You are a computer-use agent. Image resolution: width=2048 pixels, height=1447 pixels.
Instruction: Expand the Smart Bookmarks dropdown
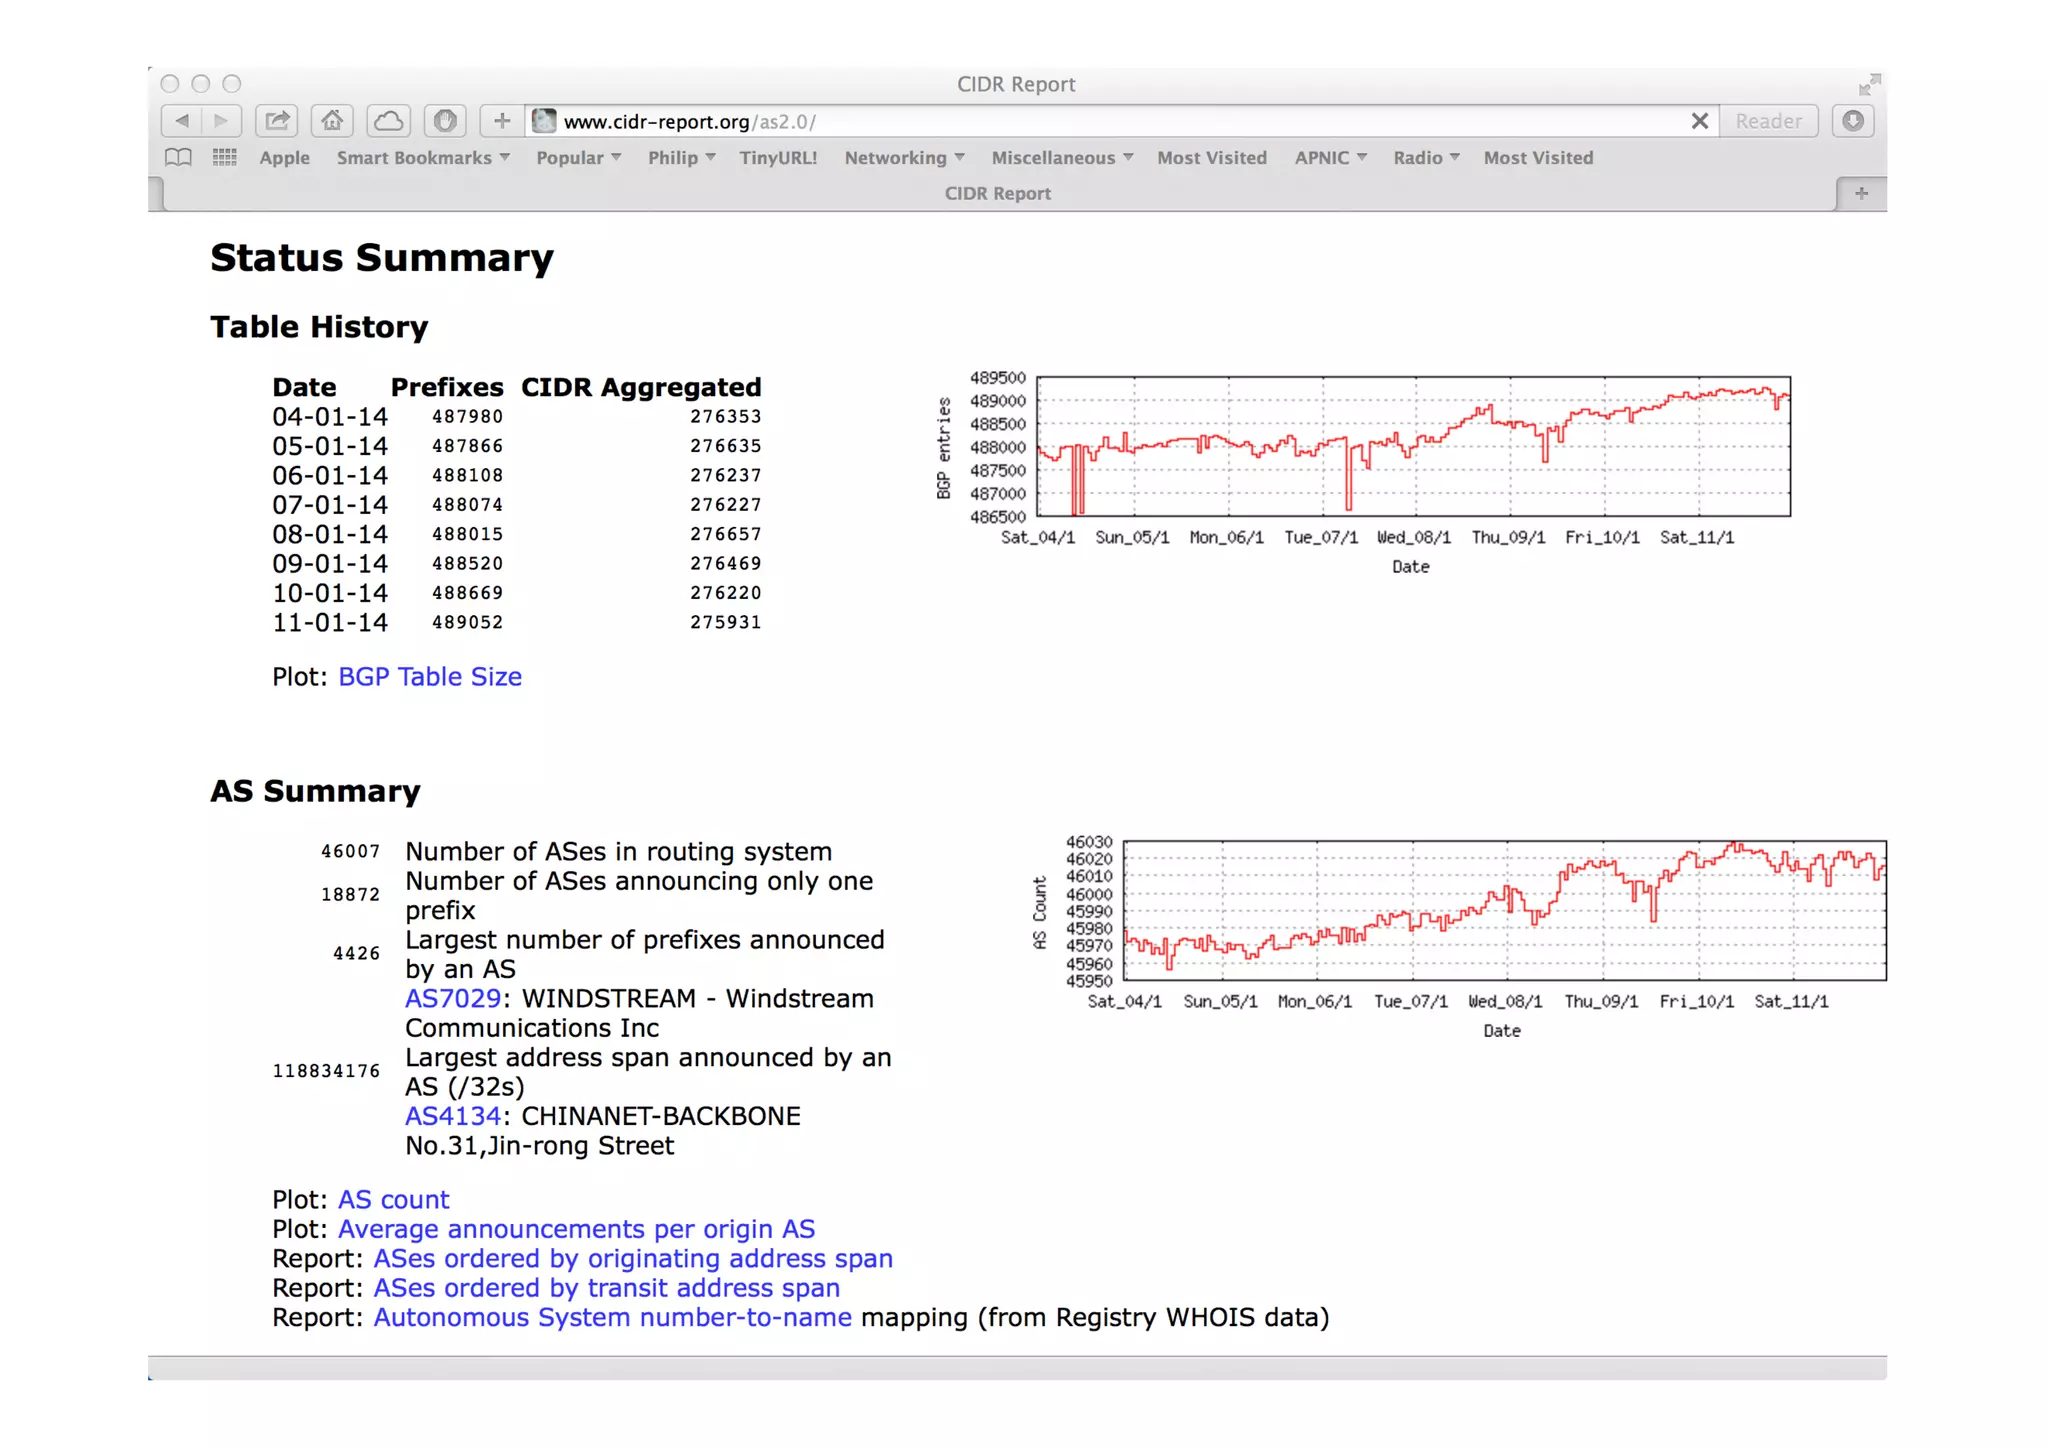(x=423, y=158)
